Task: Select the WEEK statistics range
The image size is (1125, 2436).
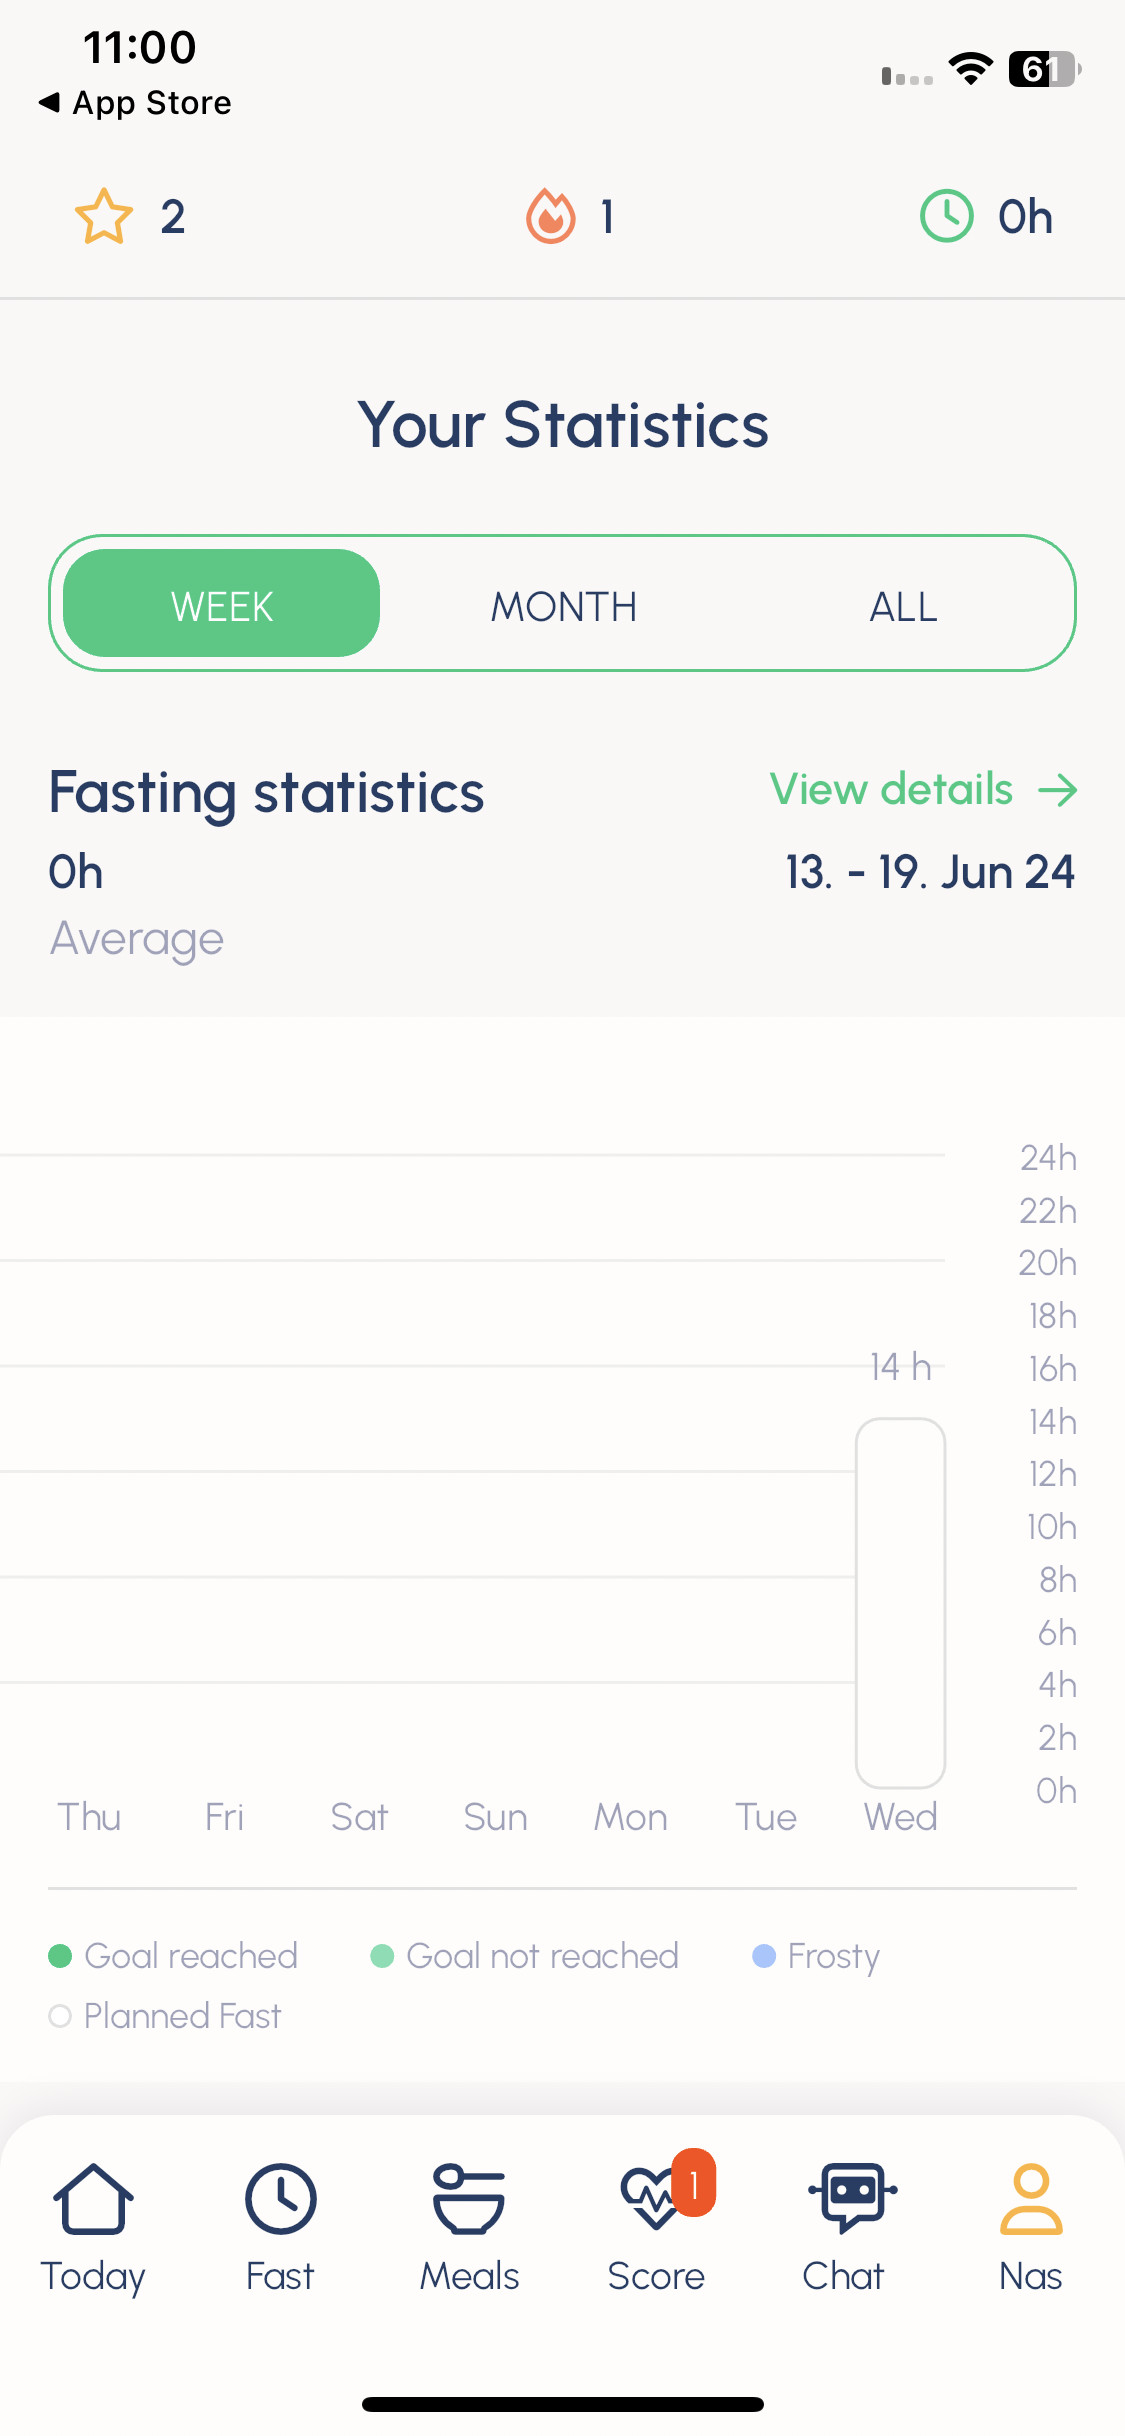Action: pos(221,604)
